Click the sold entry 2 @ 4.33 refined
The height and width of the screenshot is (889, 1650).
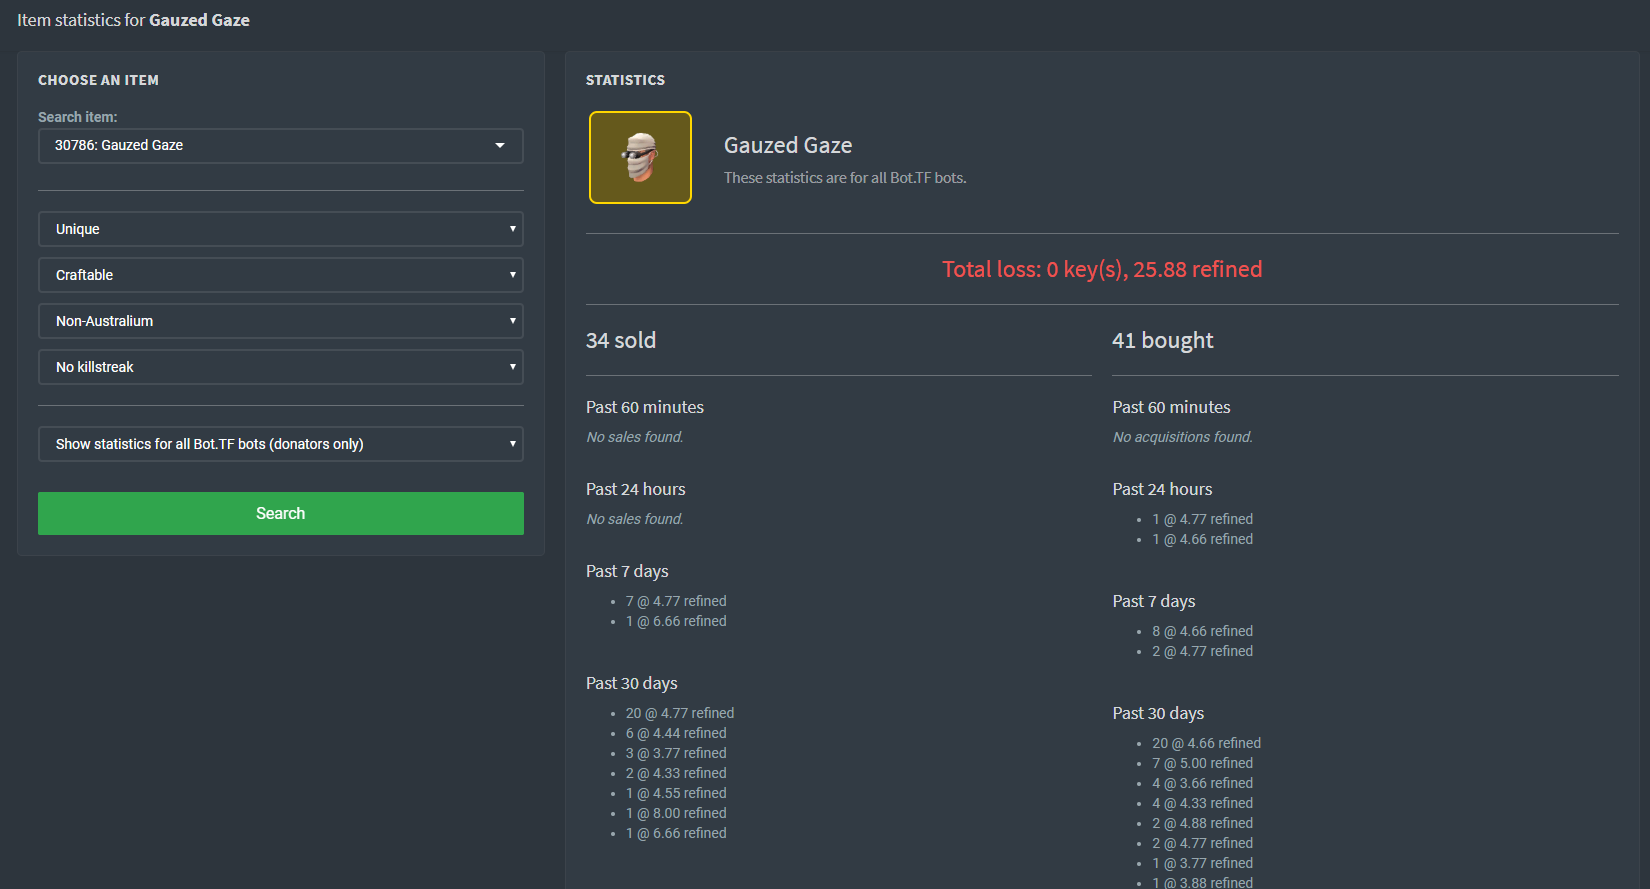pyautogui.click(x=676, y=773)
